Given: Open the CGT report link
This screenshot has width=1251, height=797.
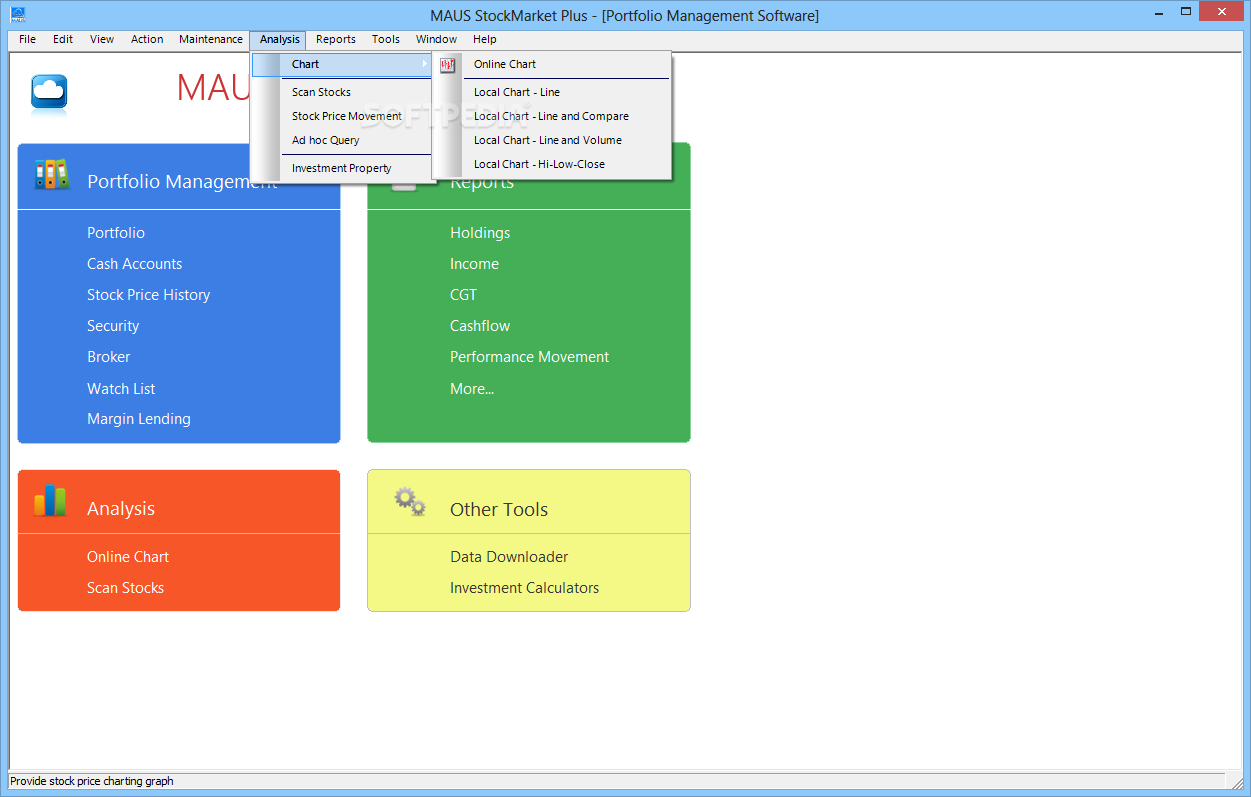Looking at the screenshot, I should (464, 295).
